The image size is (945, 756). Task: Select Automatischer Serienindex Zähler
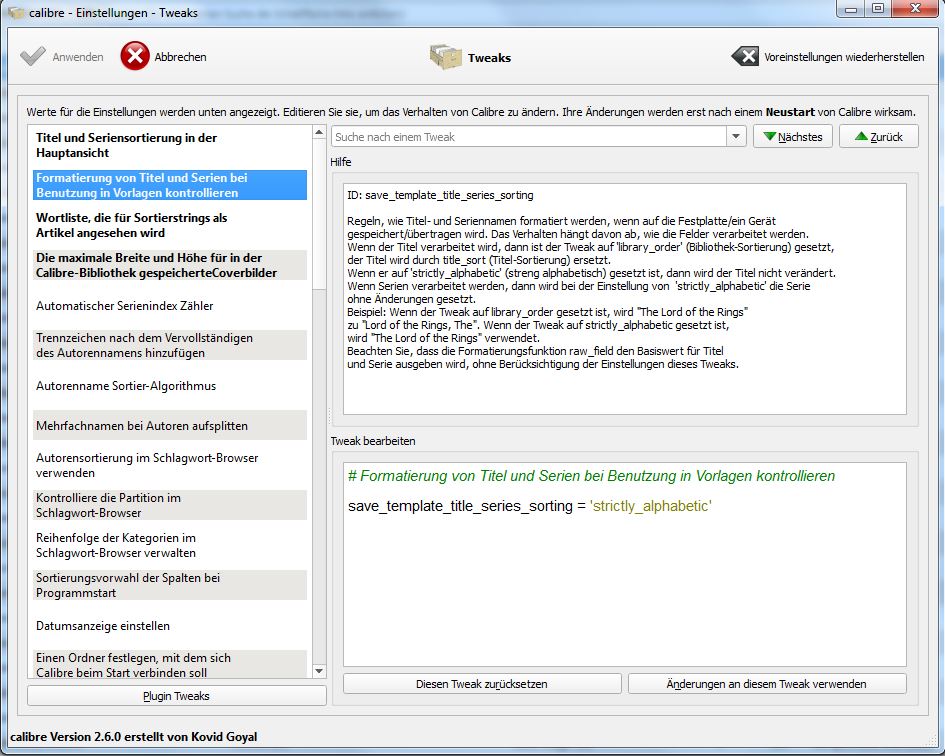(x=170, y=305)
